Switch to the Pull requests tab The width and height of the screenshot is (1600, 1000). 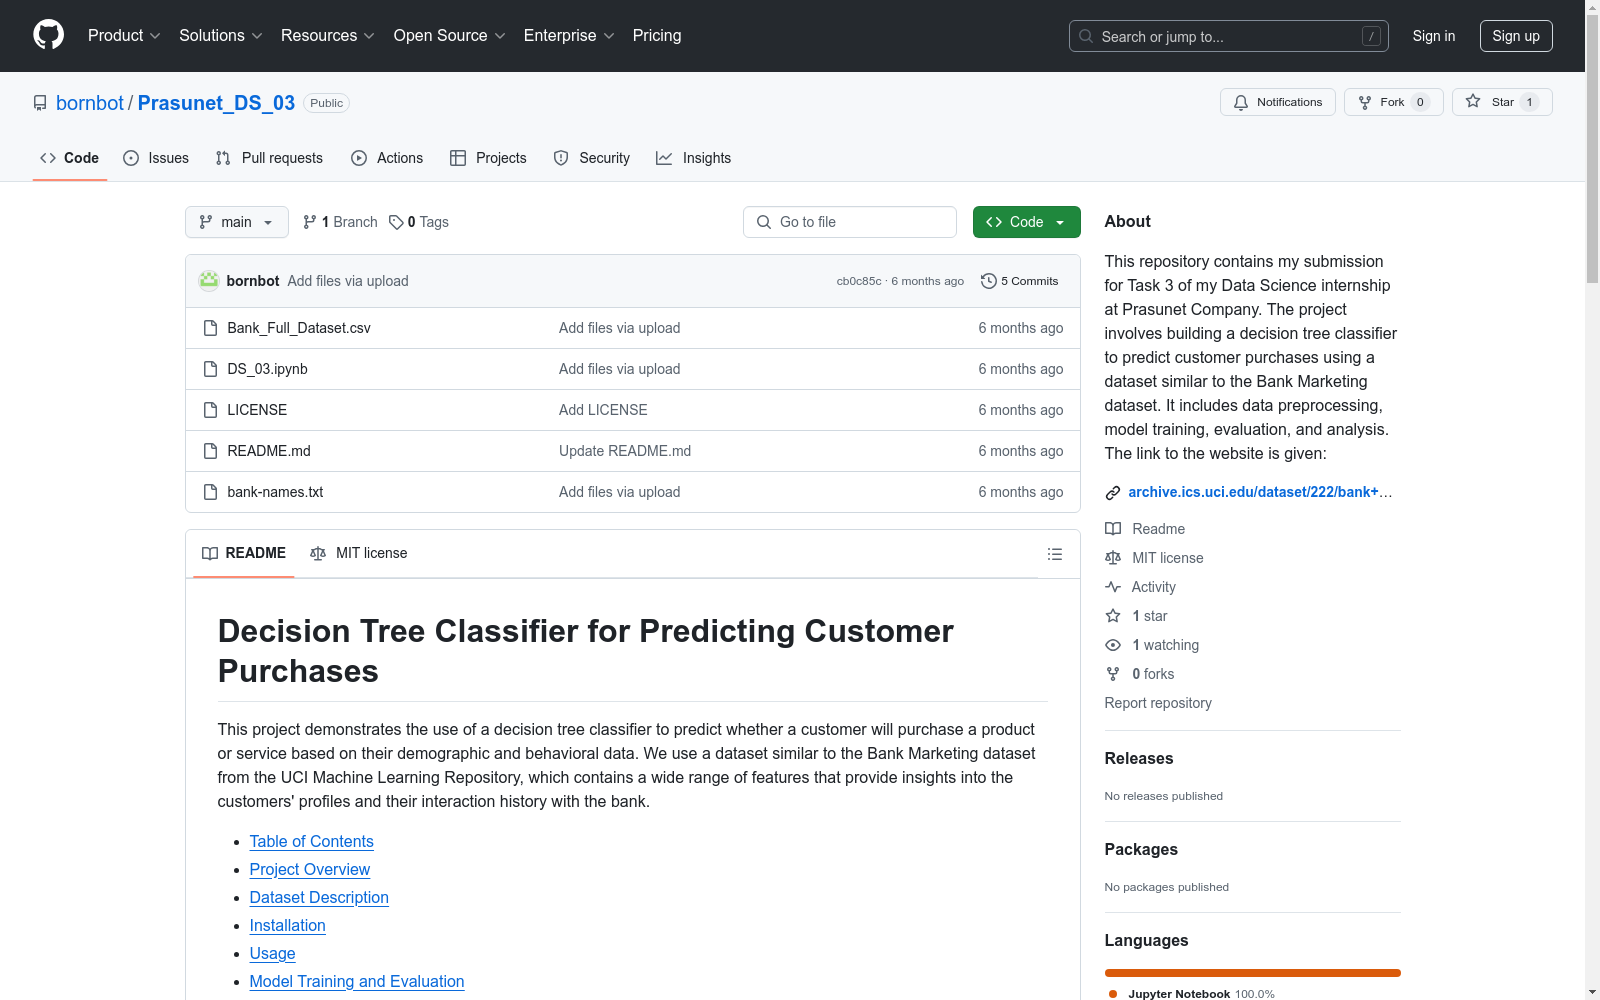tap(269, 158)
